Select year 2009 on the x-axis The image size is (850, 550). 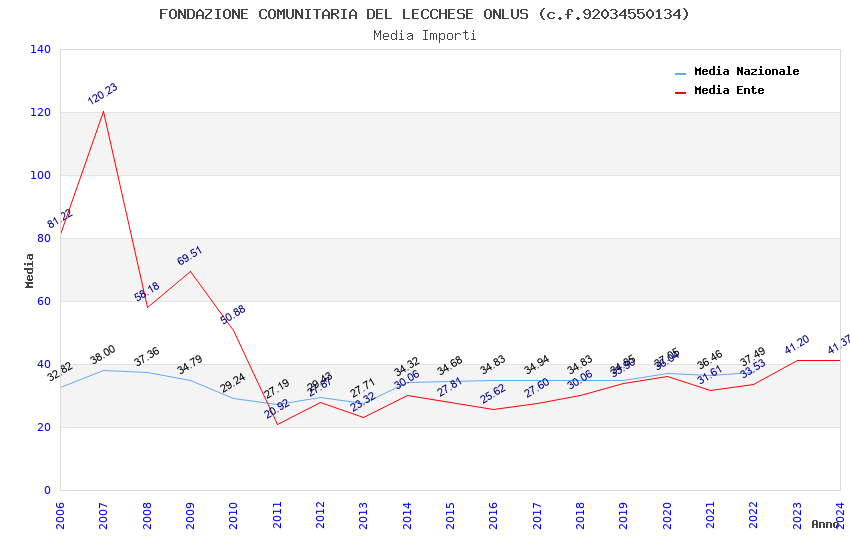click(x=190, y=515)
